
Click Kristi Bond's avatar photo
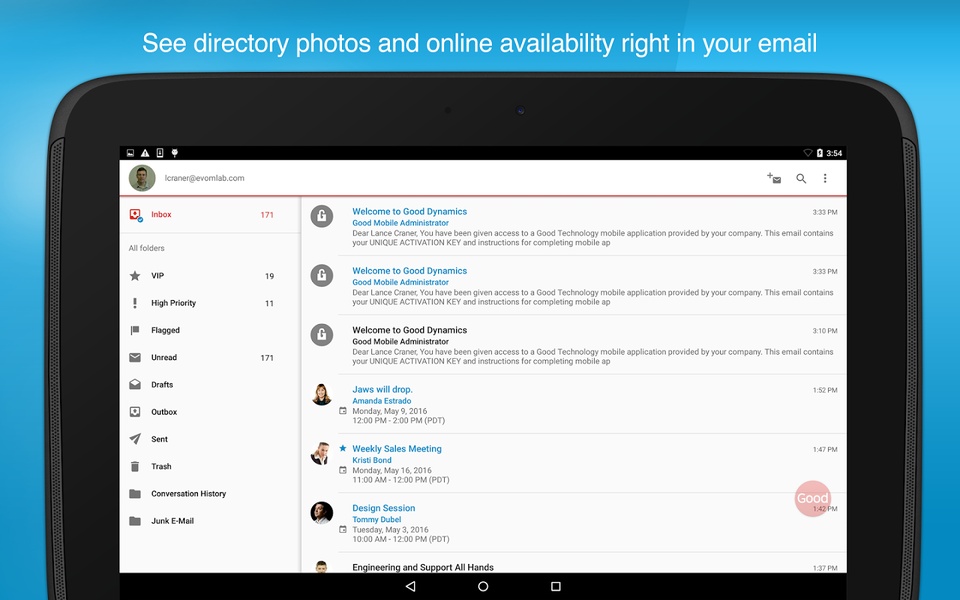point(322,454)
